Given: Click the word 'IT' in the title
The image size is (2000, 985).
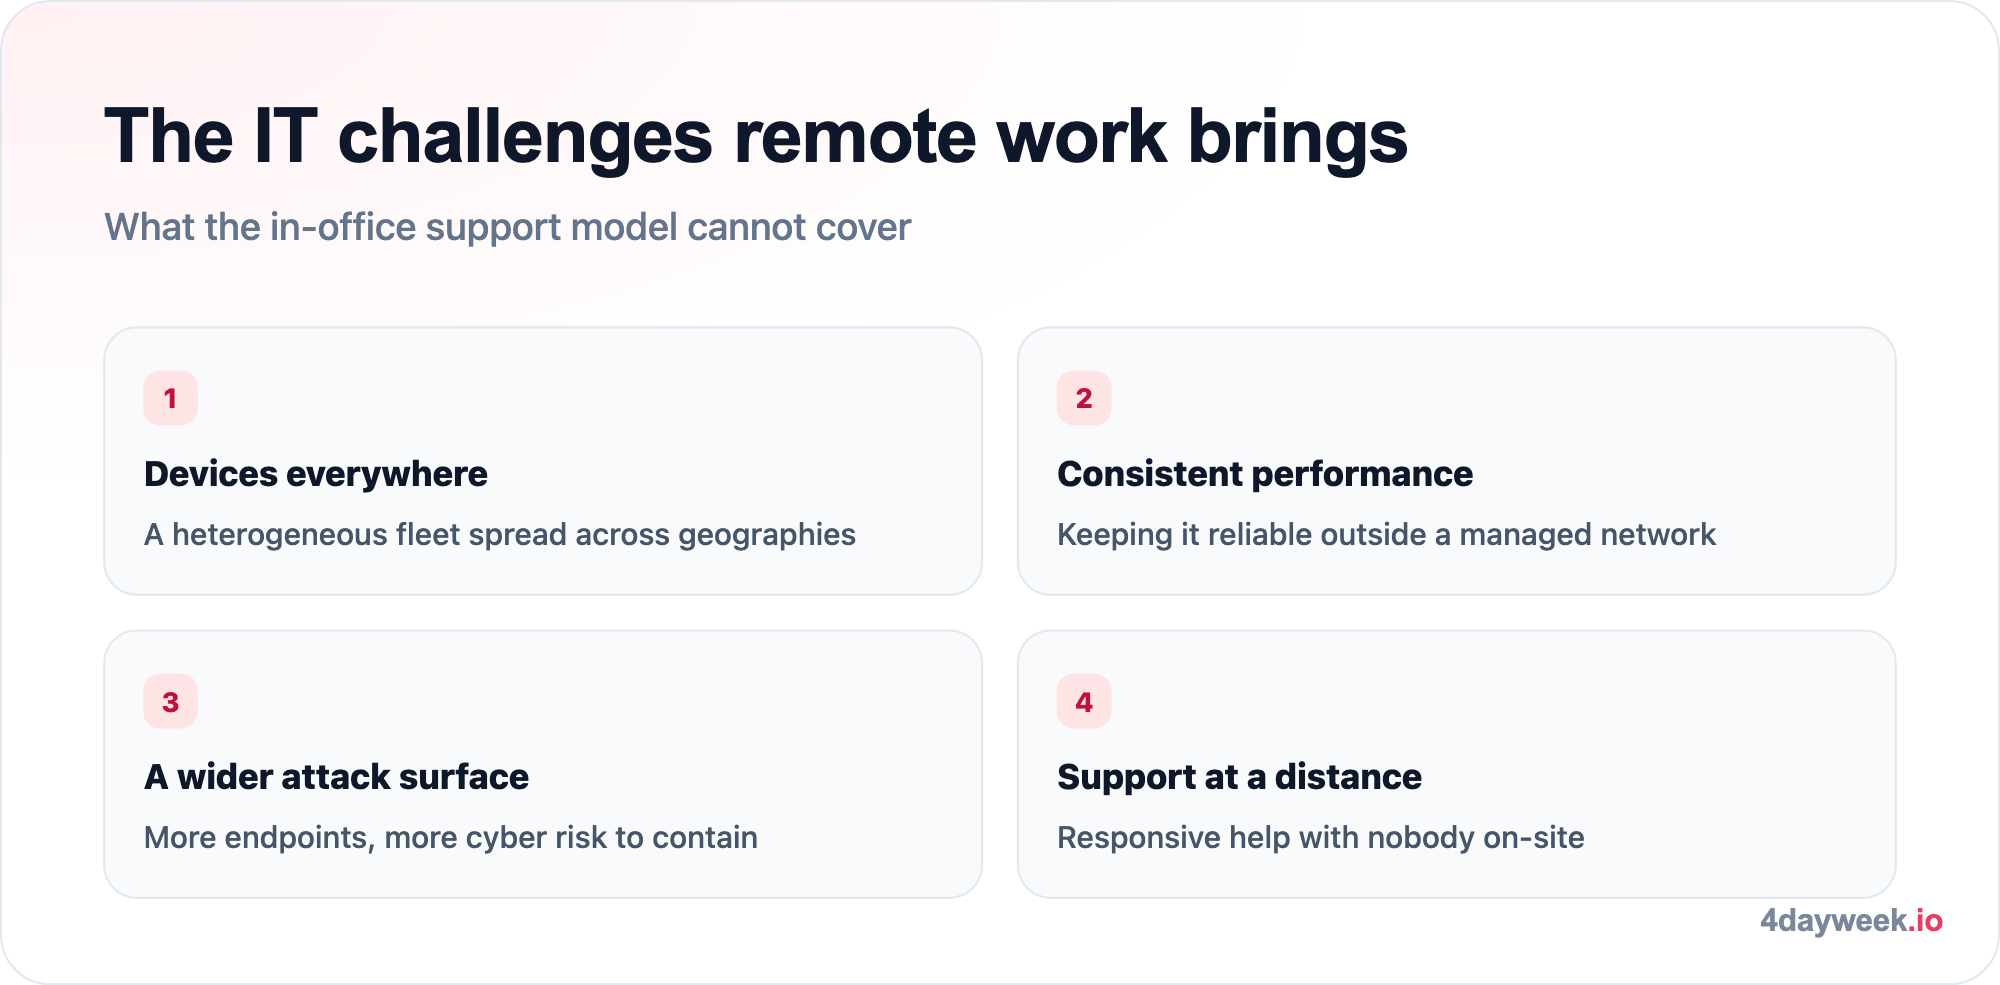Looking at the screenshot, I should click(285, 136).
